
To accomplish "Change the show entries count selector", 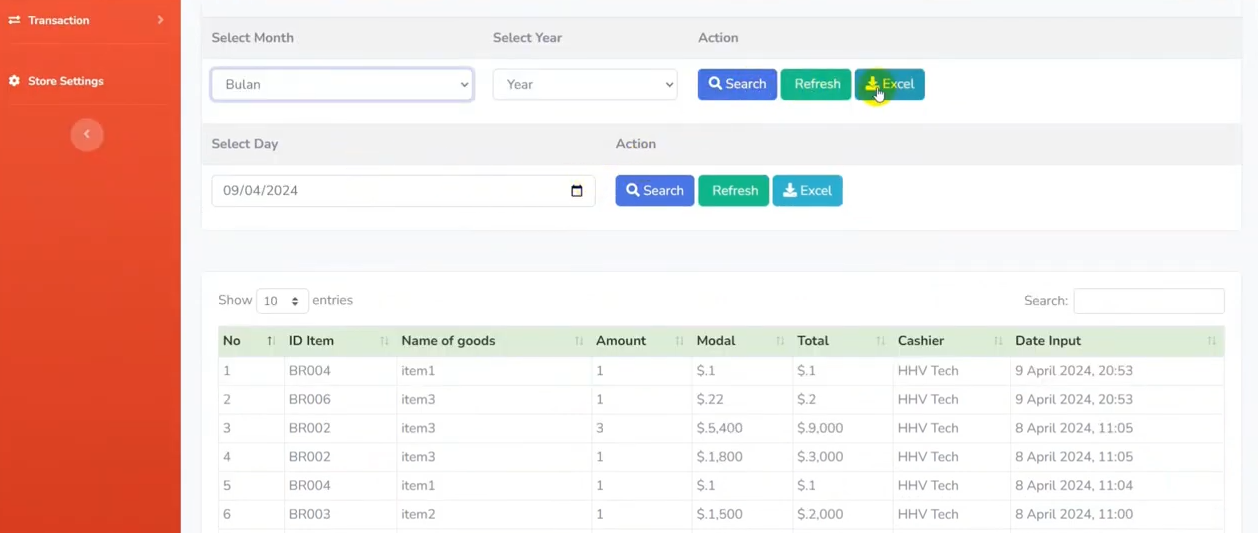I will pos(282,301).
